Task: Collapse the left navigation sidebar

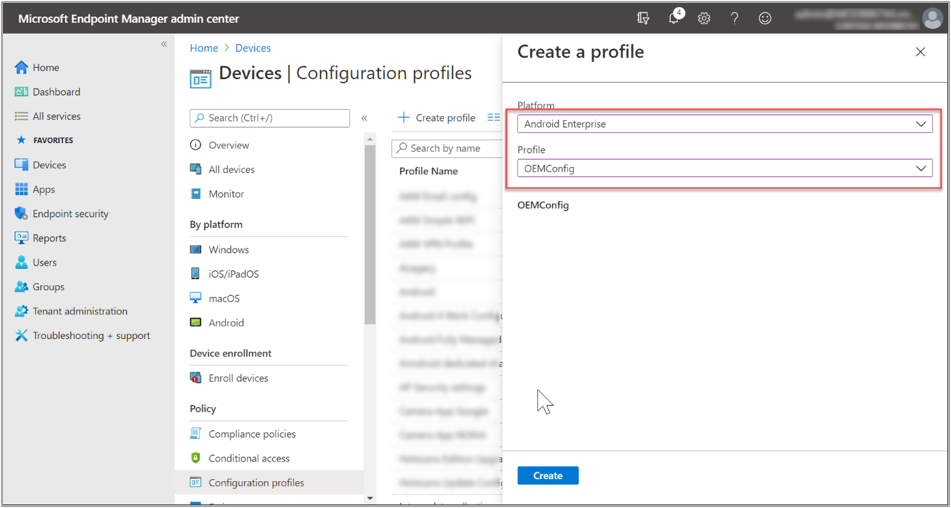Action: coord(164,44)
